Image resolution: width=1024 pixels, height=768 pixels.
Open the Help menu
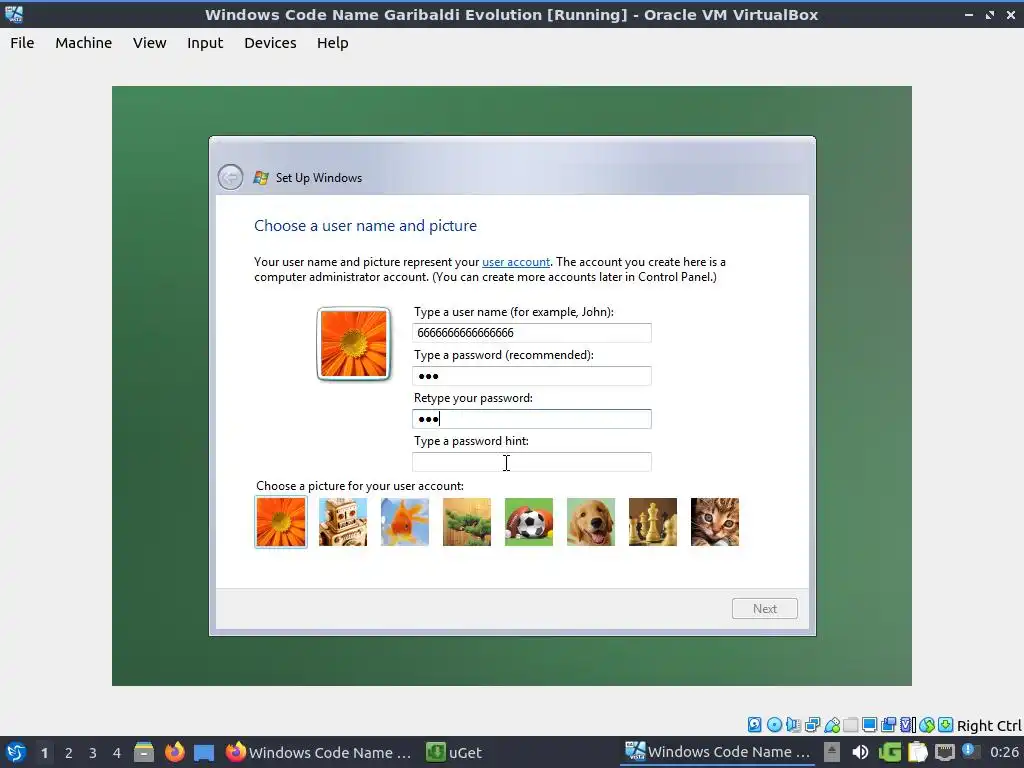[332, 43]
